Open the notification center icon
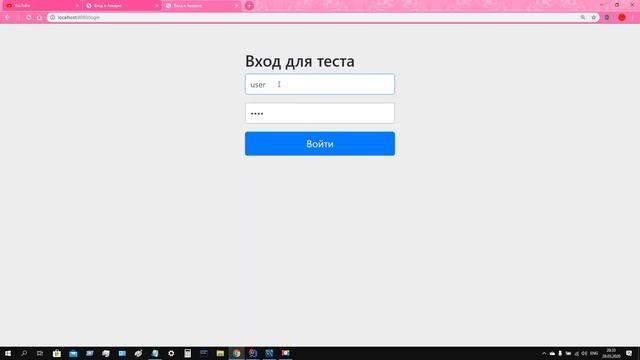The image size is (640, 360). [629, 353]
